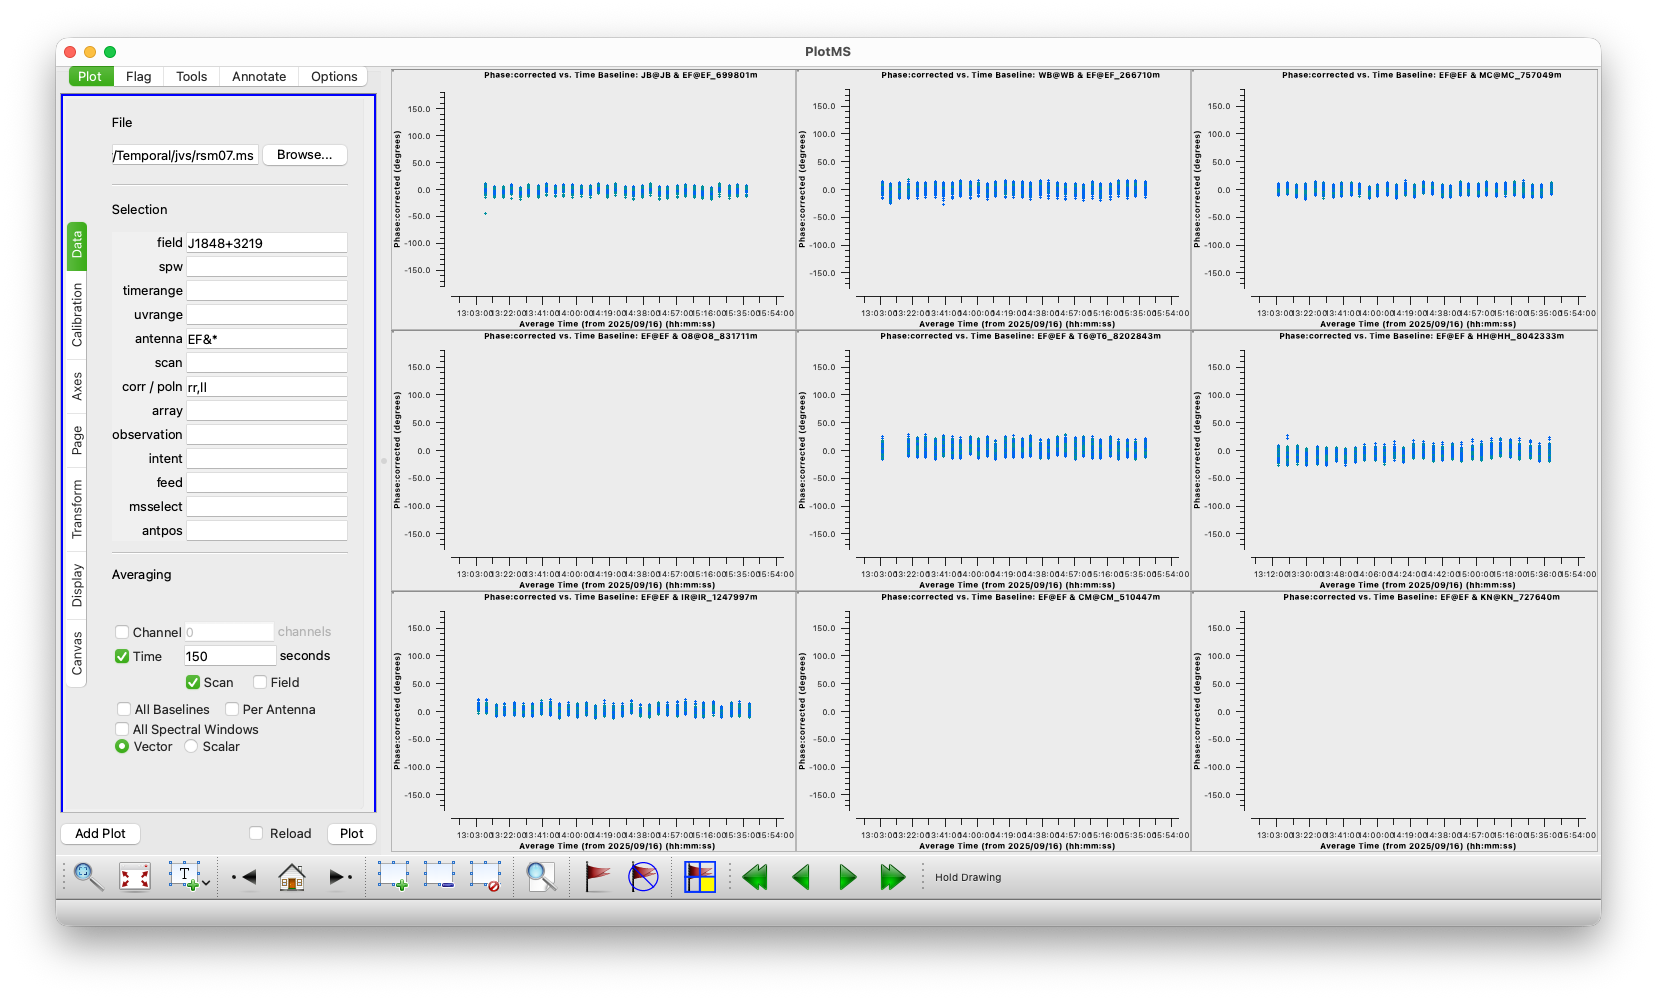1657x1000 pixels.
Task: Enable Channel averaging checkbox
Action: (122, 632)
